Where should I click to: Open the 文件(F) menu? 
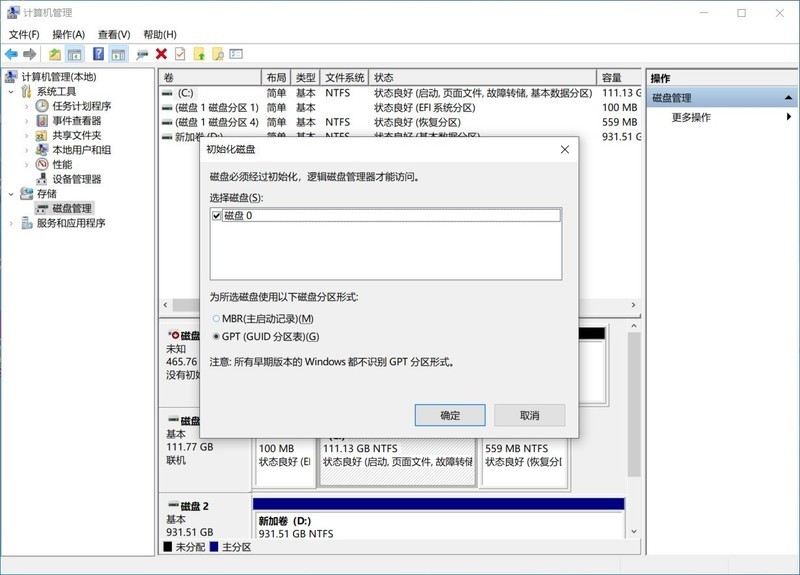pyautogui.click(x=24, y=34)
